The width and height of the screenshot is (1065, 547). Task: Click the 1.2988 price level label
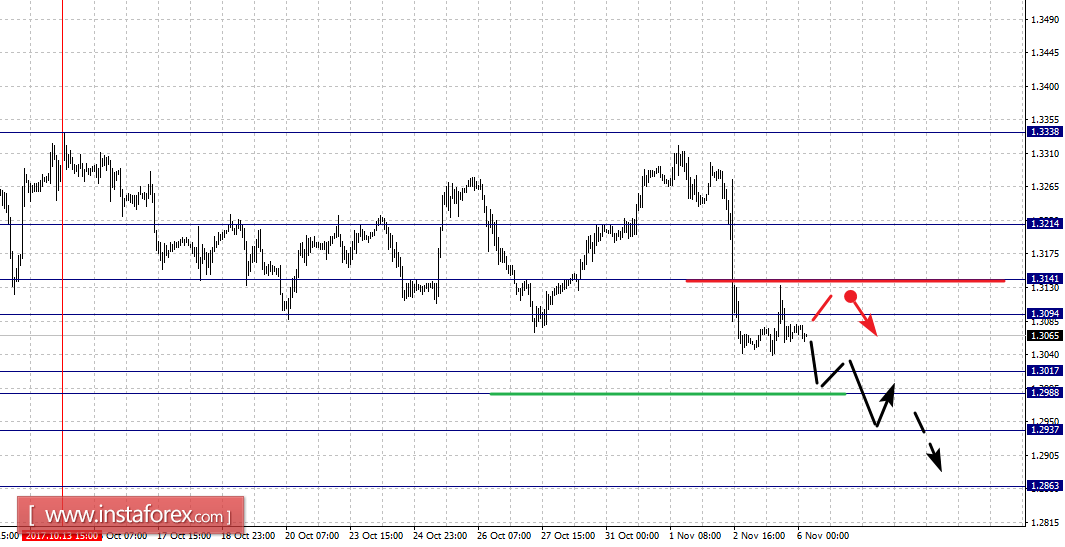1045,393
